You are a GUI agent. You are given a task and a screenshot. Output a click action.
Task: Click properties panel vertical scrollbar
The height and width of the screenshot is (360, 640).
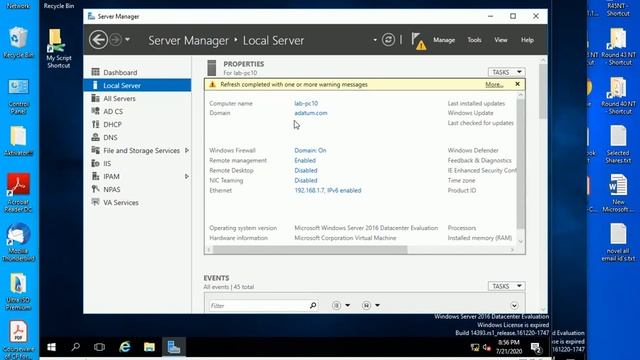tap(520, 163)
